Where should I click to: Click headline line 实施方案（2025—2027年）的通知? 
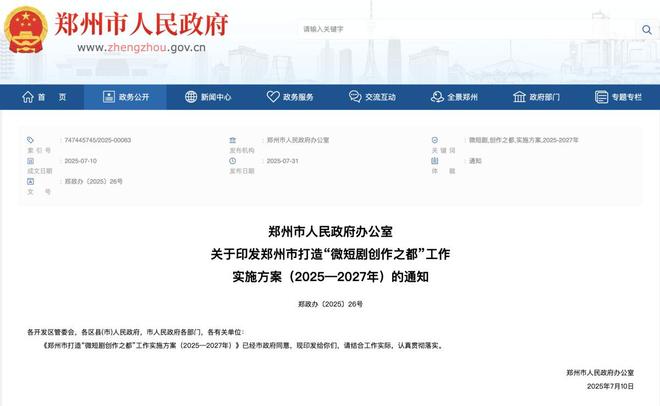(x=330, y=277)
